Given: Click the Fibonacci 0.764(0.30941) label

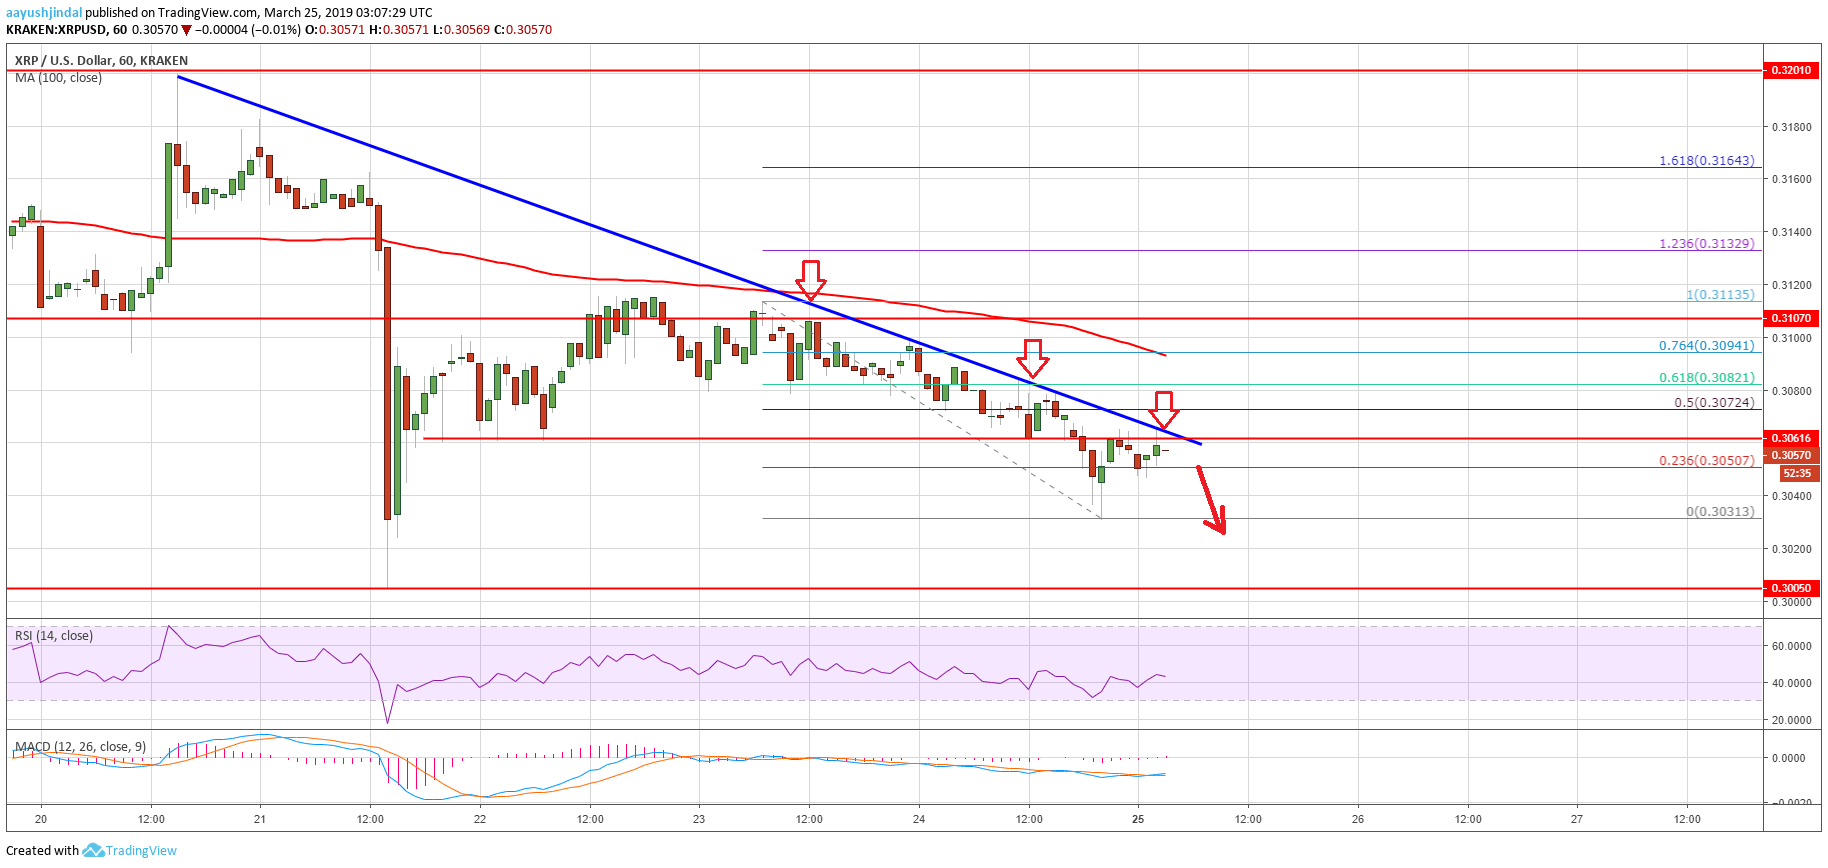Looking at the screenshot, I should (x=1706, y=345).
